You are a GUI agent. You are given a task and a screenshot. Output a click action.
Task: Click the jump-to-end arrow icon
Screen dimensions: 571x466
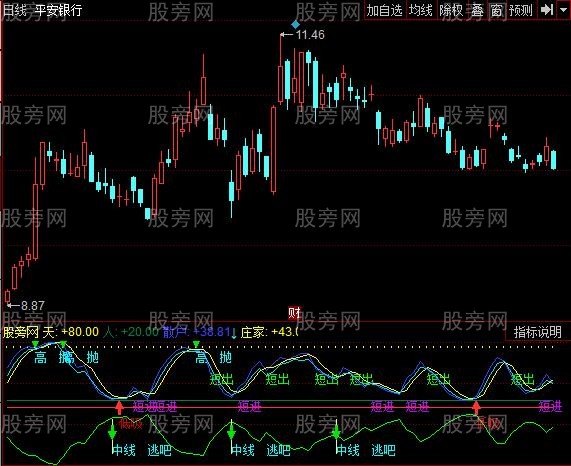(547, 10)
